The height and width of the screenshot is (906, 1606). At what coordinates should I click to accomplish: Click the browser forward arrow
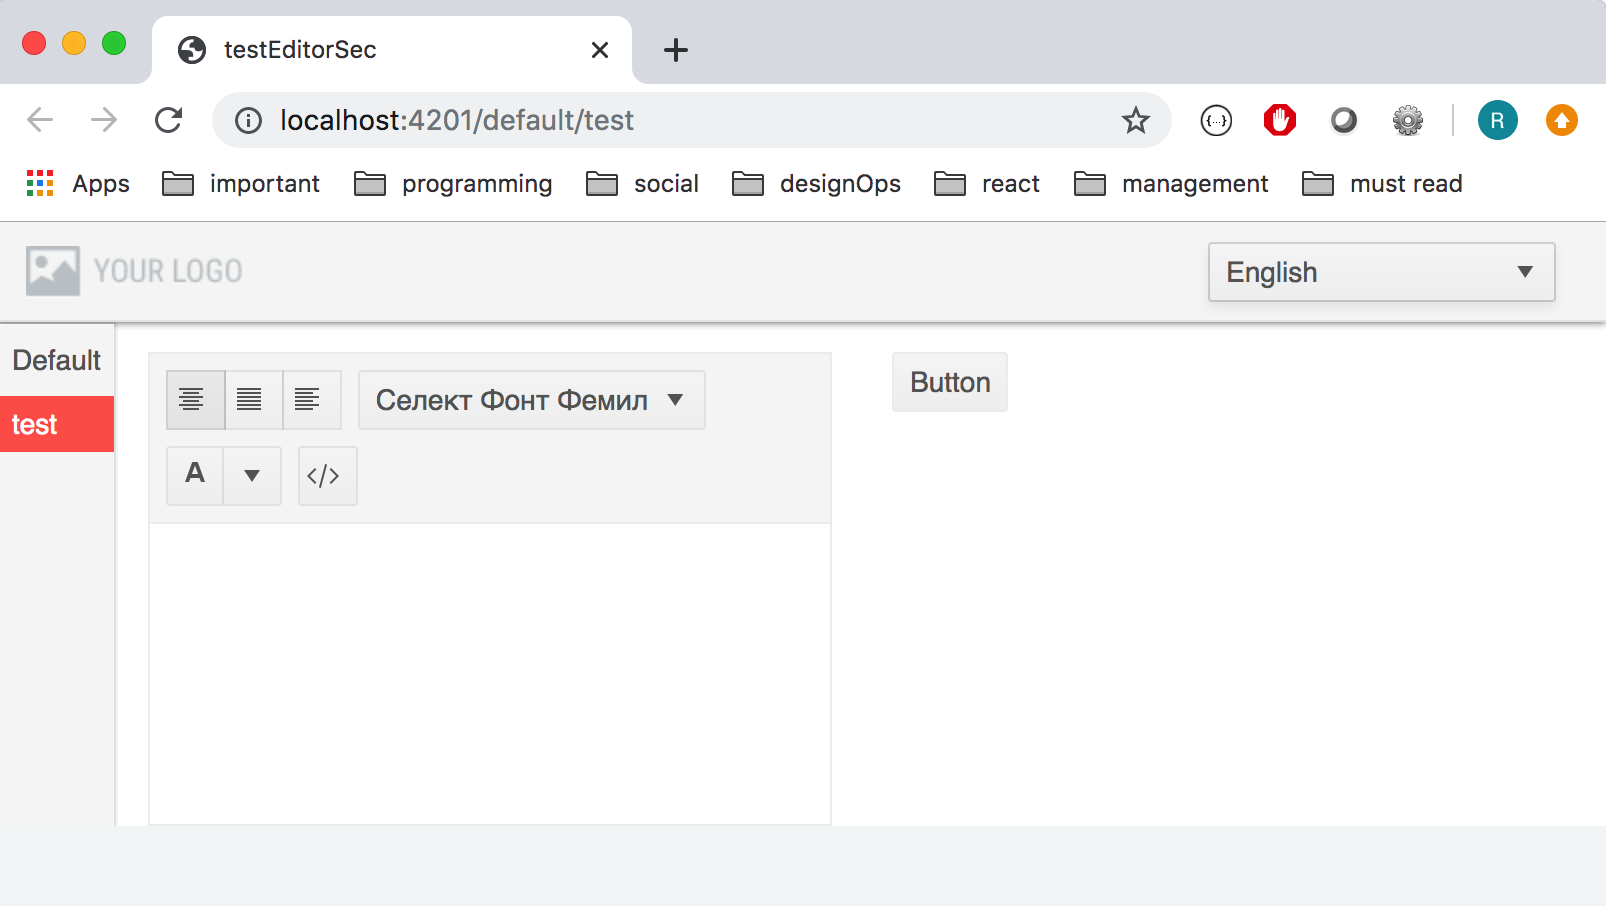(x=104, y=120)
